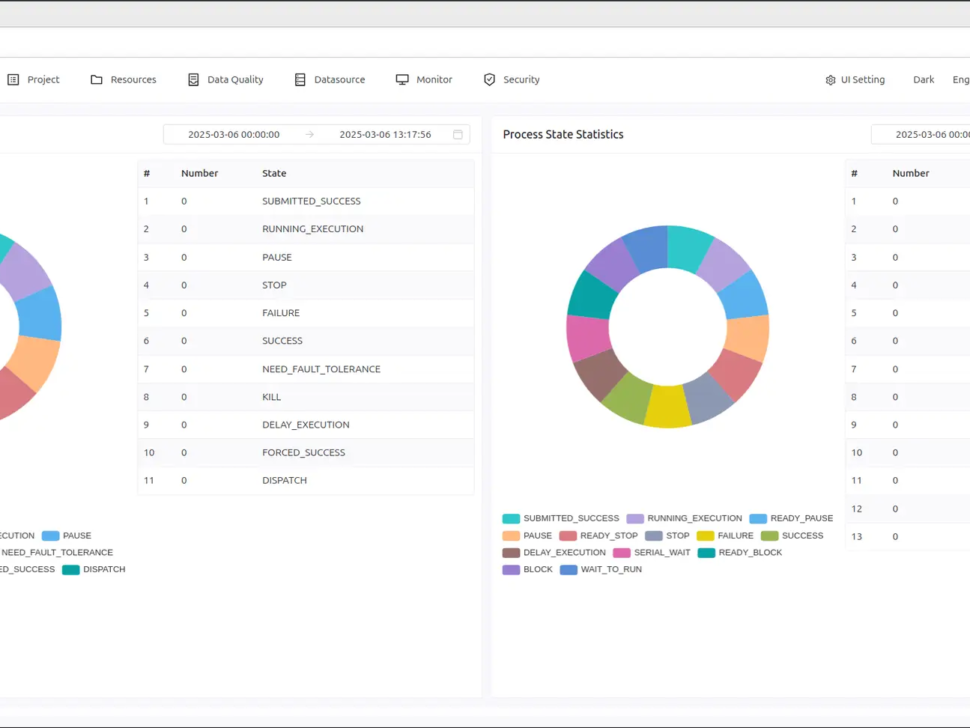Open end date picker showing 13:17:56
The height and width of the screenshot is (728, 970).
pyautogui.click(x=385, y=134)
